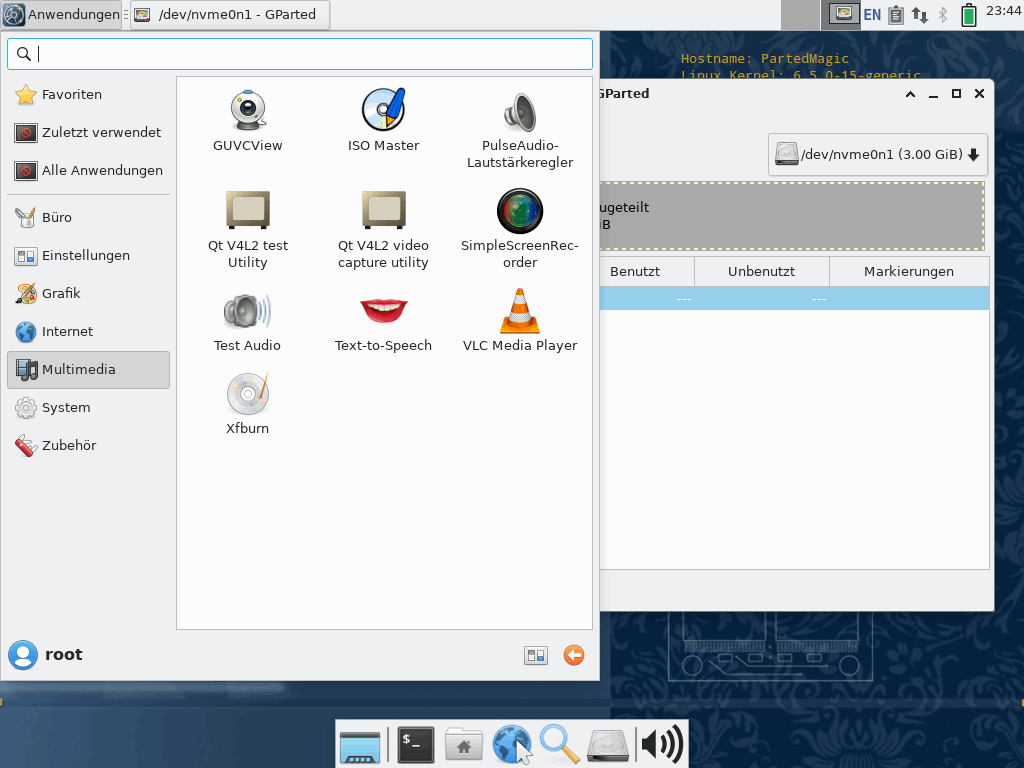This screenshot has height=768, width=1024.
Task: Open the /dev/nvme0n1 device dropdown
Action: coord(877,155)
